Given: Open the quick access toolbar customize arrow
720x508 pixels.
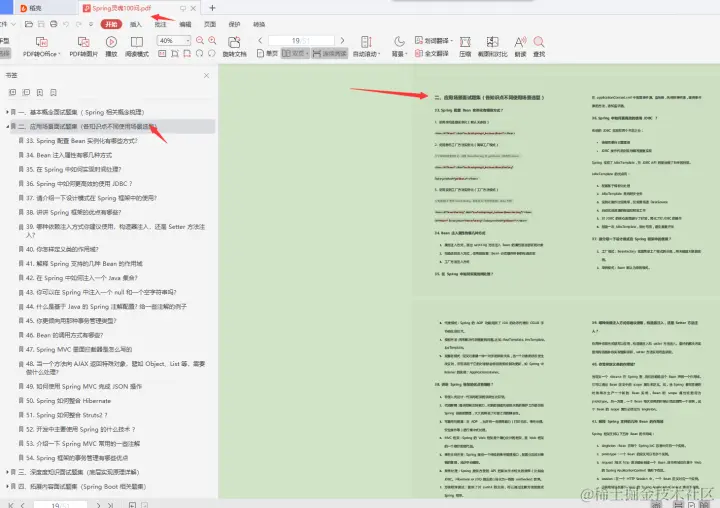Looking at the screenshot, I should tap(91, 24).
